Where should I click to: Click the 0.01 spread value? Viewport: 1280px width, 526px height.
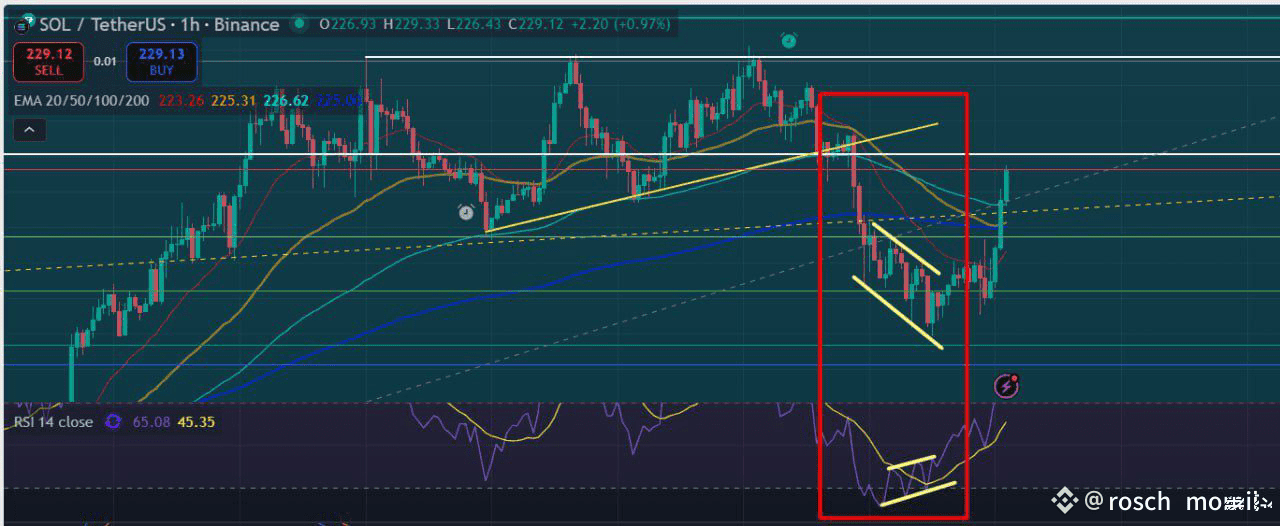(104, 61)
